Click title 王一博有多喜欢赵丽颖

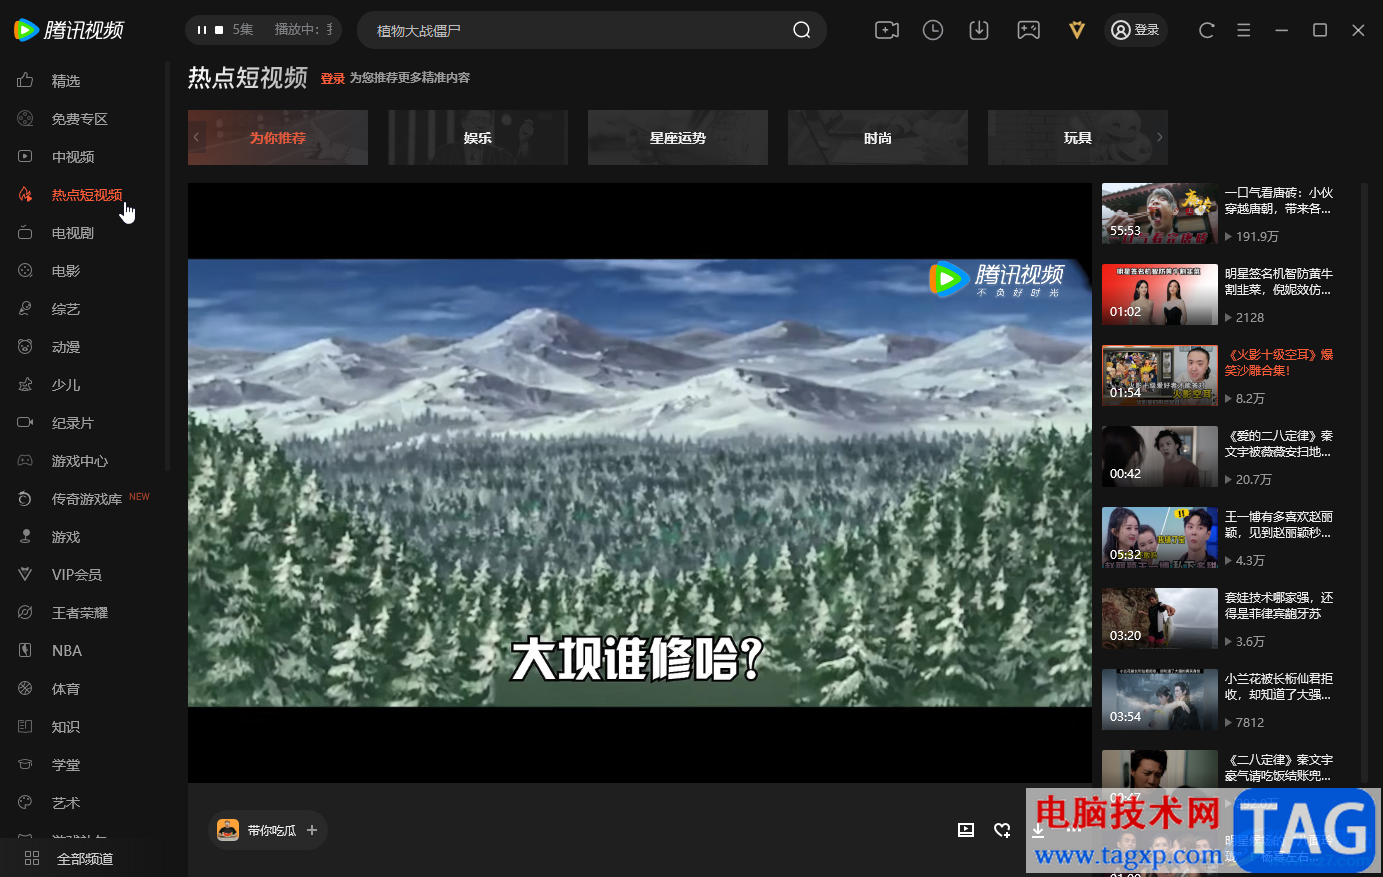click(1279, 525)
